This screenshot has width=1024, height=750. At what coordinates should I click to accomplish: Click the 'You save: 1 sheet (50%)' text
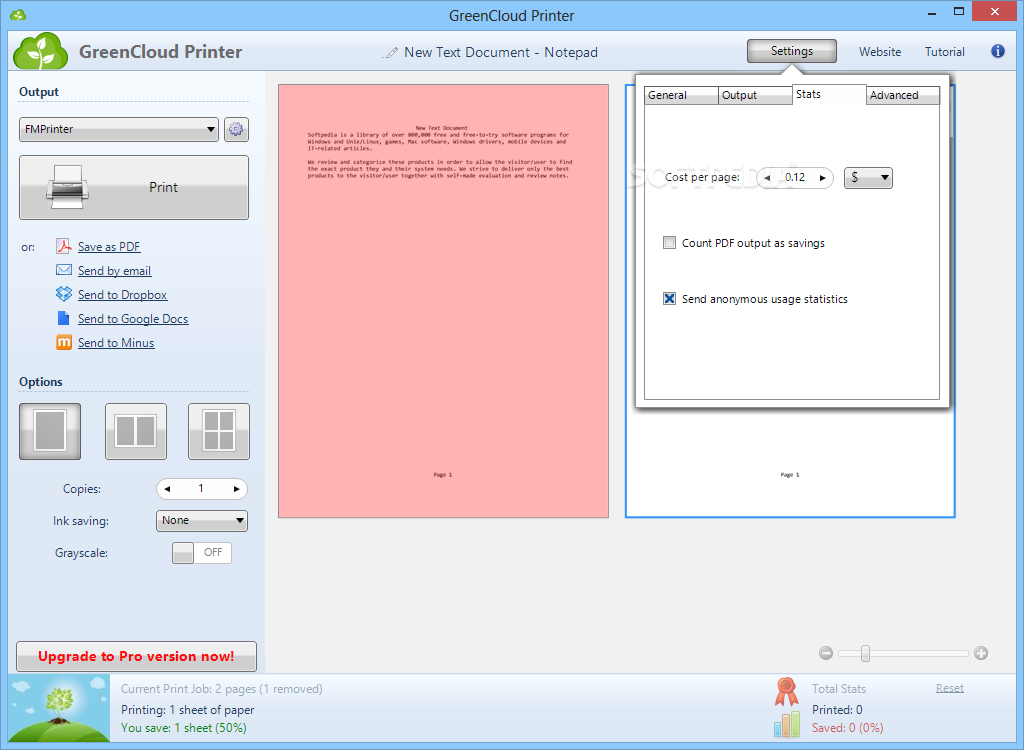coord(184,728)
